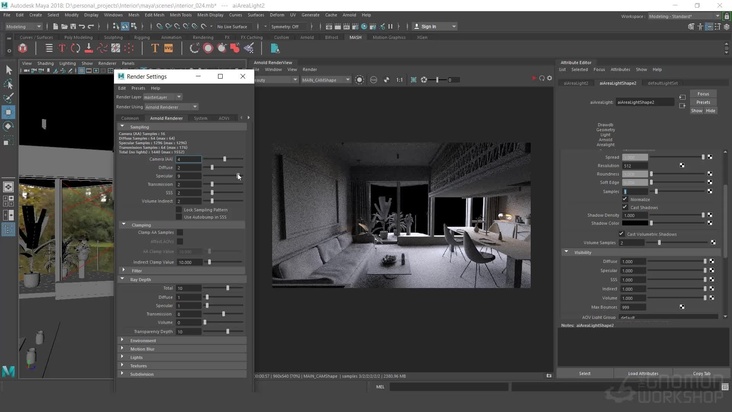Open the Mesh Tools menu
The width and height of the screenshot is (732, 412).
pos(181,15)
